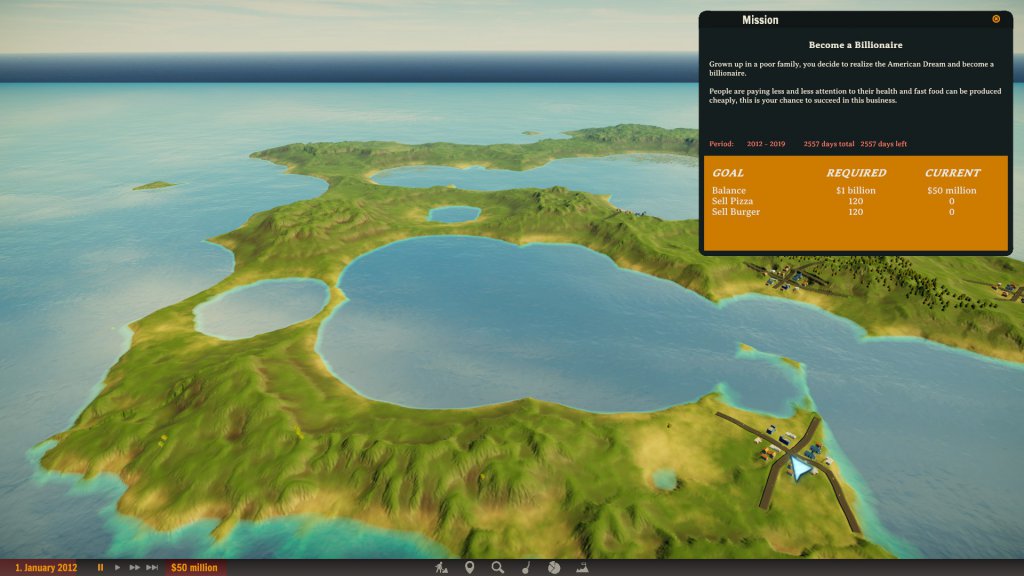The image size is (1024, 576).
Task: Click the small island in the sea
Action: point(153,186)
